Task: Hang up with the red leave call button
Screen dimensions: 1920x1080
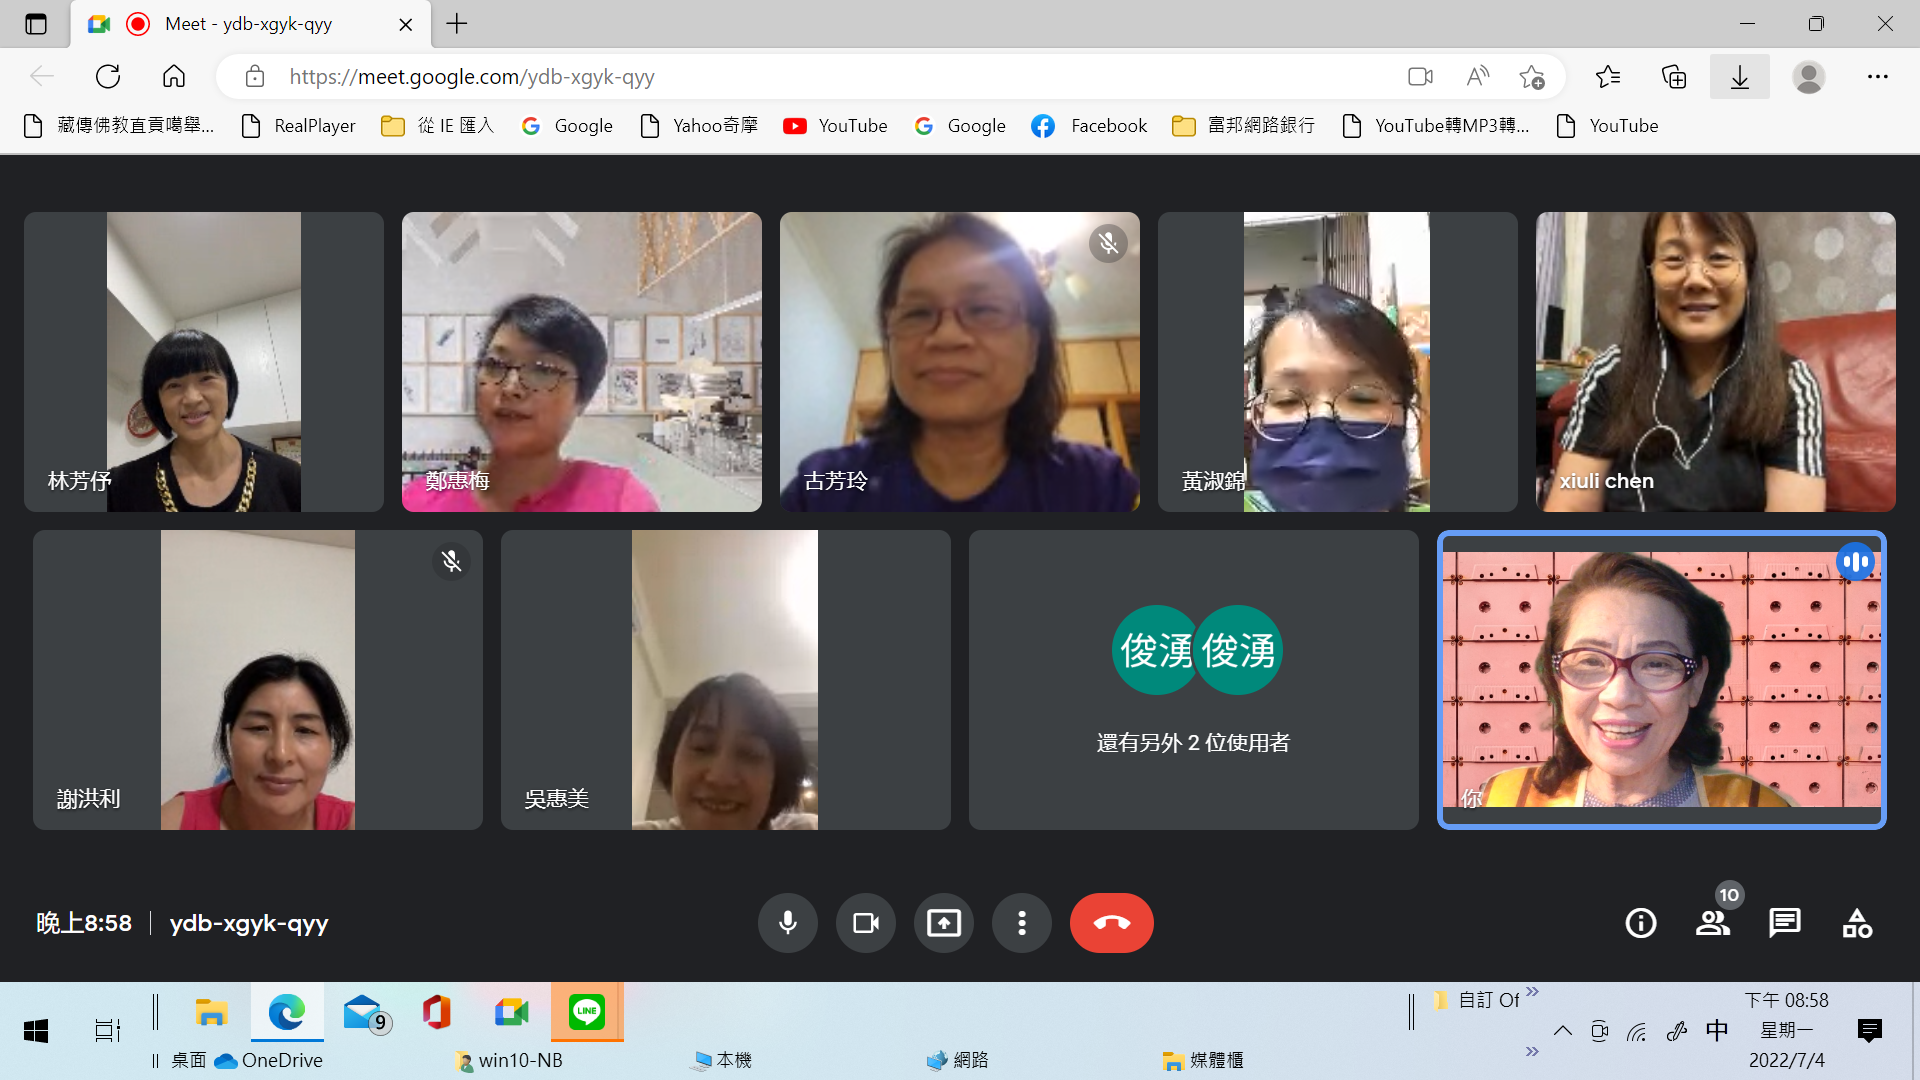Action: point(1111,922)
